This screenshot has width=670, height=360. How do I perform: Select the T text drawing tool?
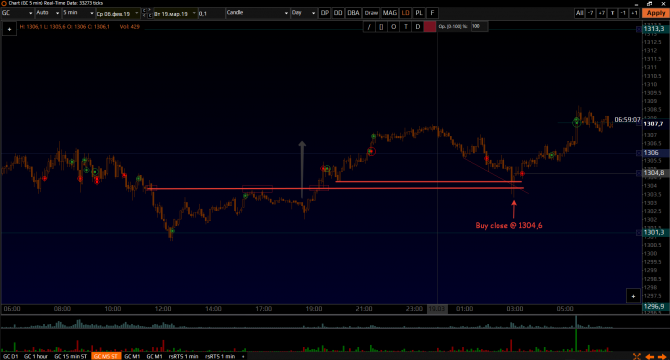click(x=406, y=27)
